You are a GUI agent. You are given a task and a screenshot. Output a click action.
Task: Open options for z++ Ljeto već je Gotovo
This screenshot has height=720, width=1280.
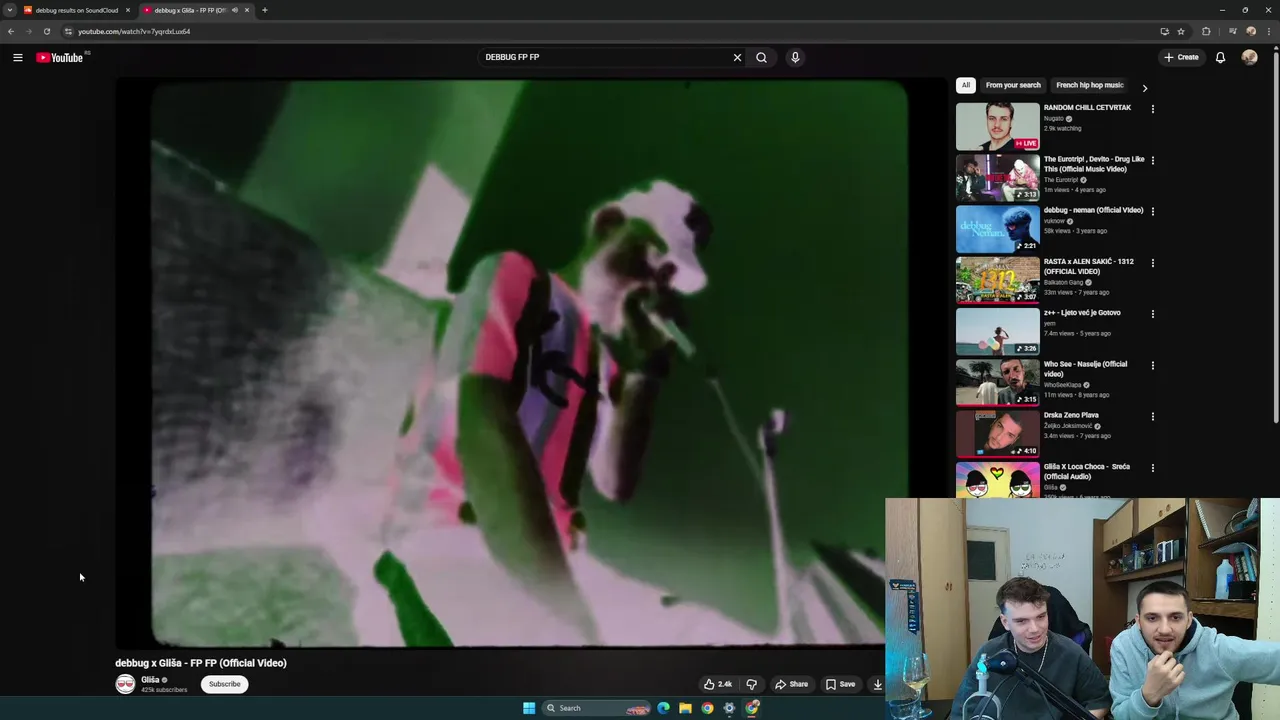click(1152, 314)
